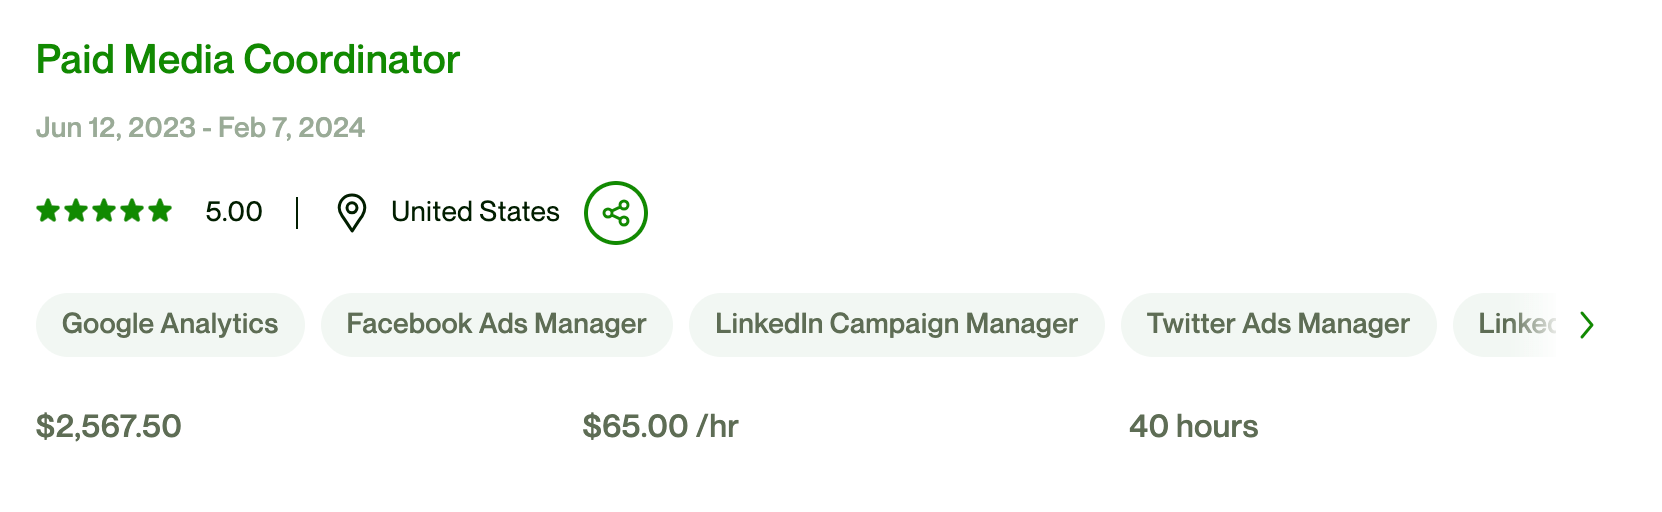1662x512 pixels.
Task: Click the United States location text
Action: coord(475,212)
